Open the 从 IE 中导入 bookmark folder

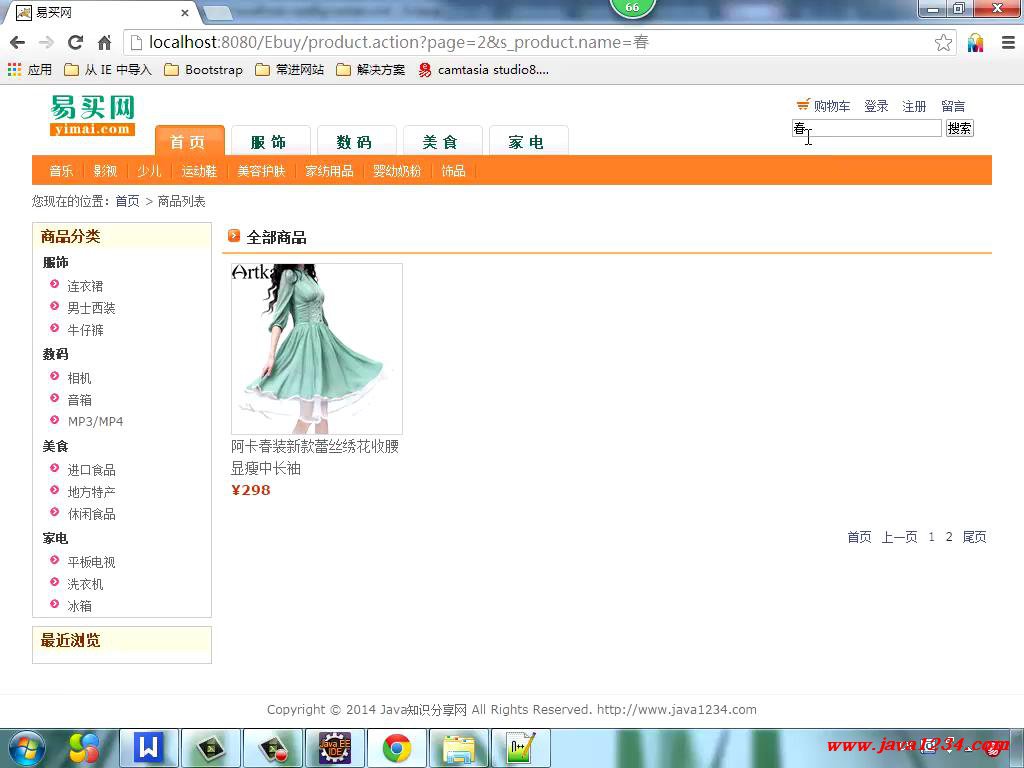coord(108,70)
